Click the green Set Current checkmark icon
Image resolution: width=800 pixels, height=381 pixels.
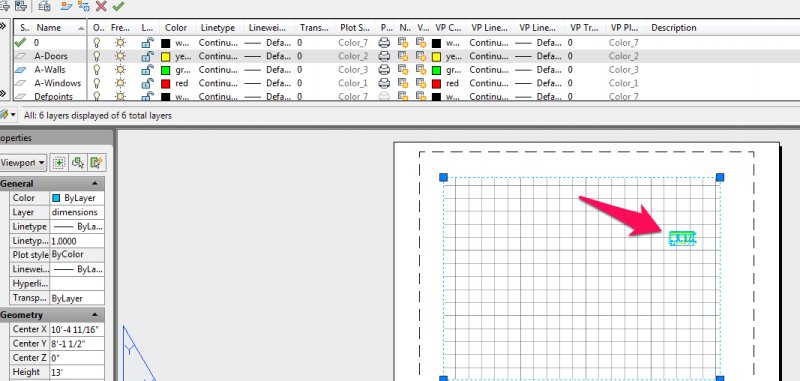pyautogui.click(x=118, y=6)
